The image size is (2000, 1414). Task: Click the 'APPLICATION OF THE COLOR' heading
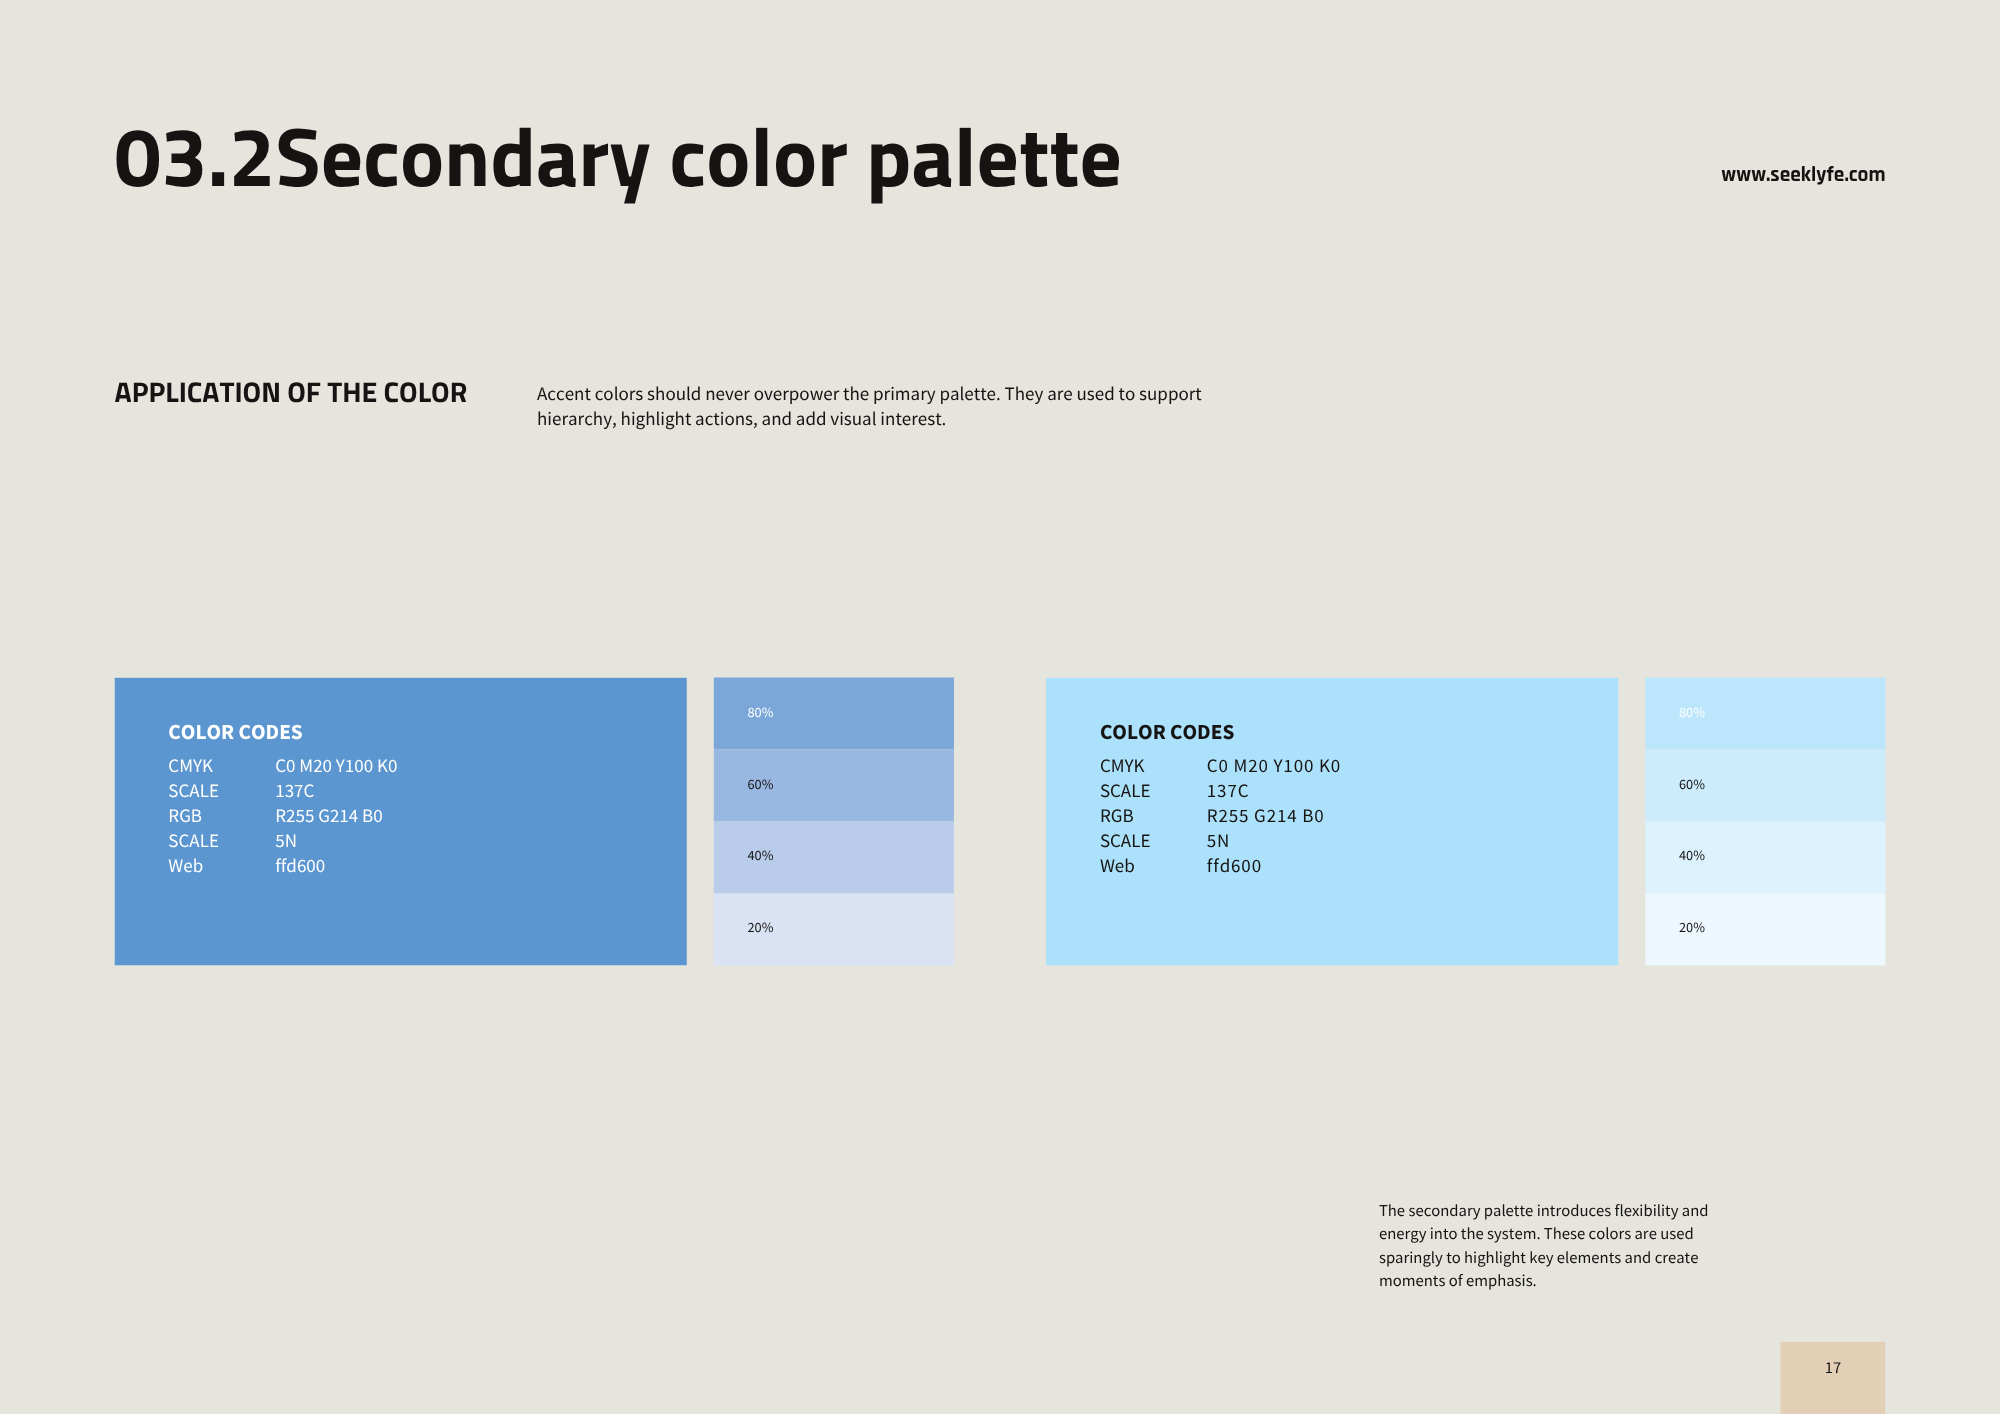pos(291,393)
